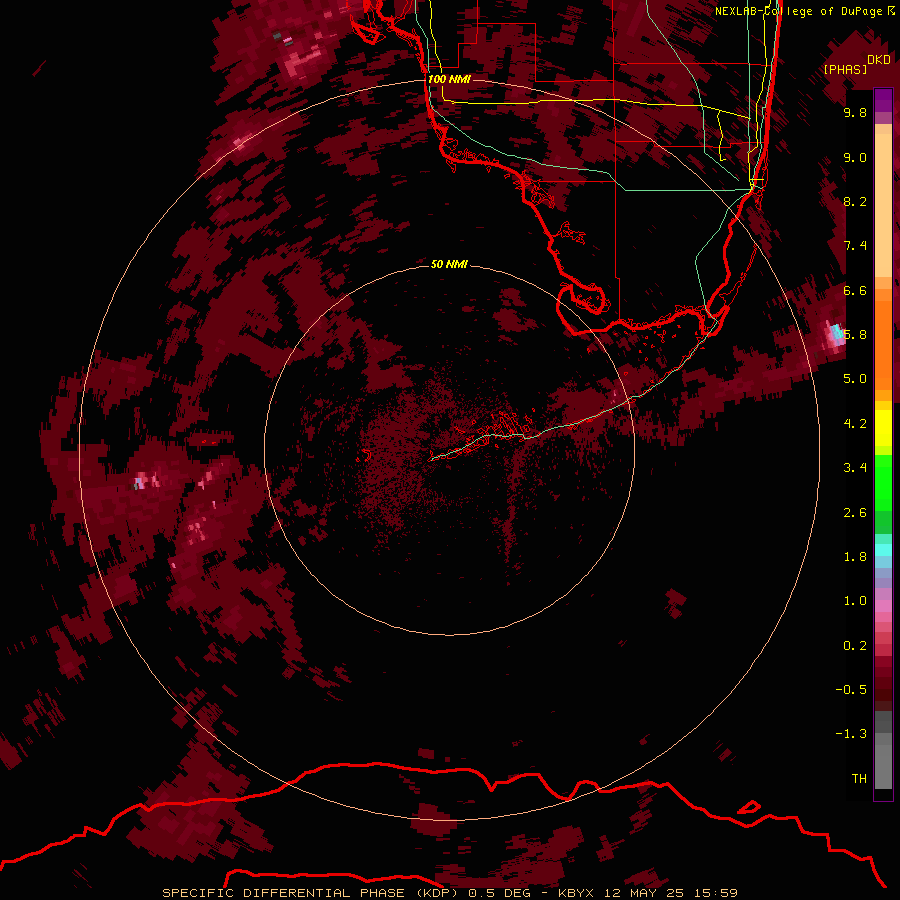Click the 7.4 value on color scale
This screenshot has width=900, height=900.
[x=855, y=246]
